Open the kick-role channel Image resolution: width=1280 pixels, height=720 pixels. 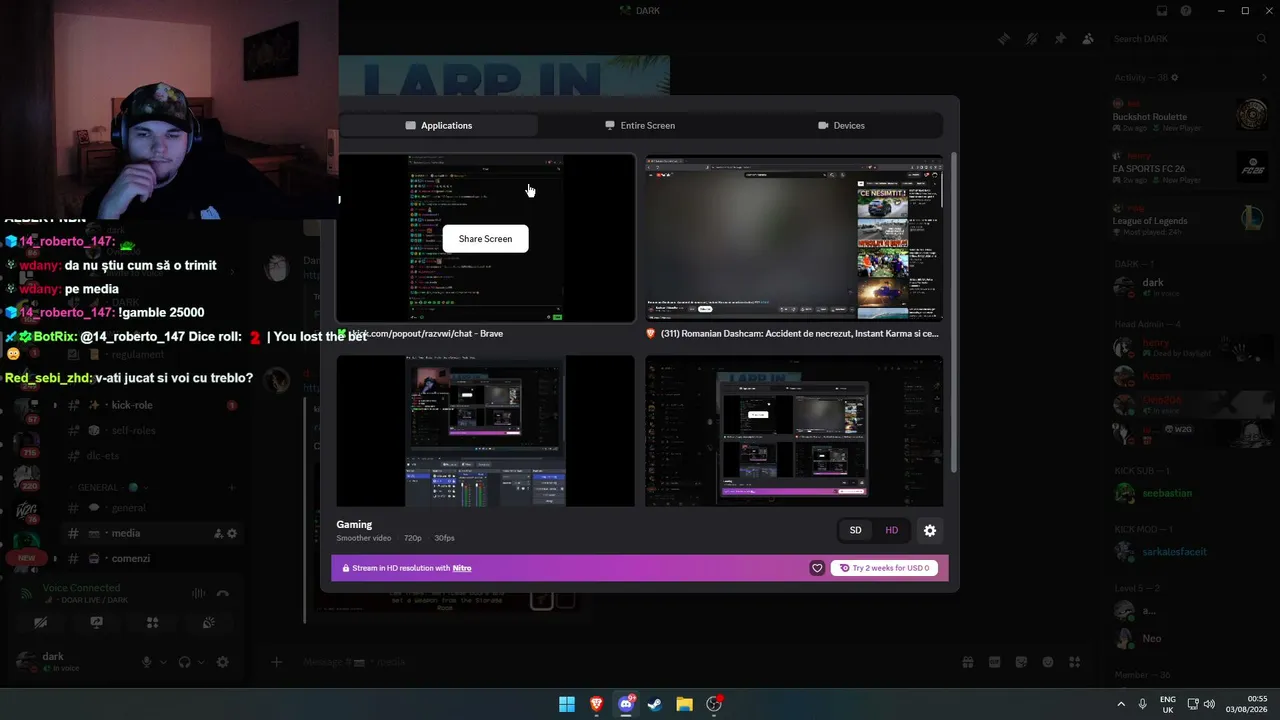(x=151, y=405)
